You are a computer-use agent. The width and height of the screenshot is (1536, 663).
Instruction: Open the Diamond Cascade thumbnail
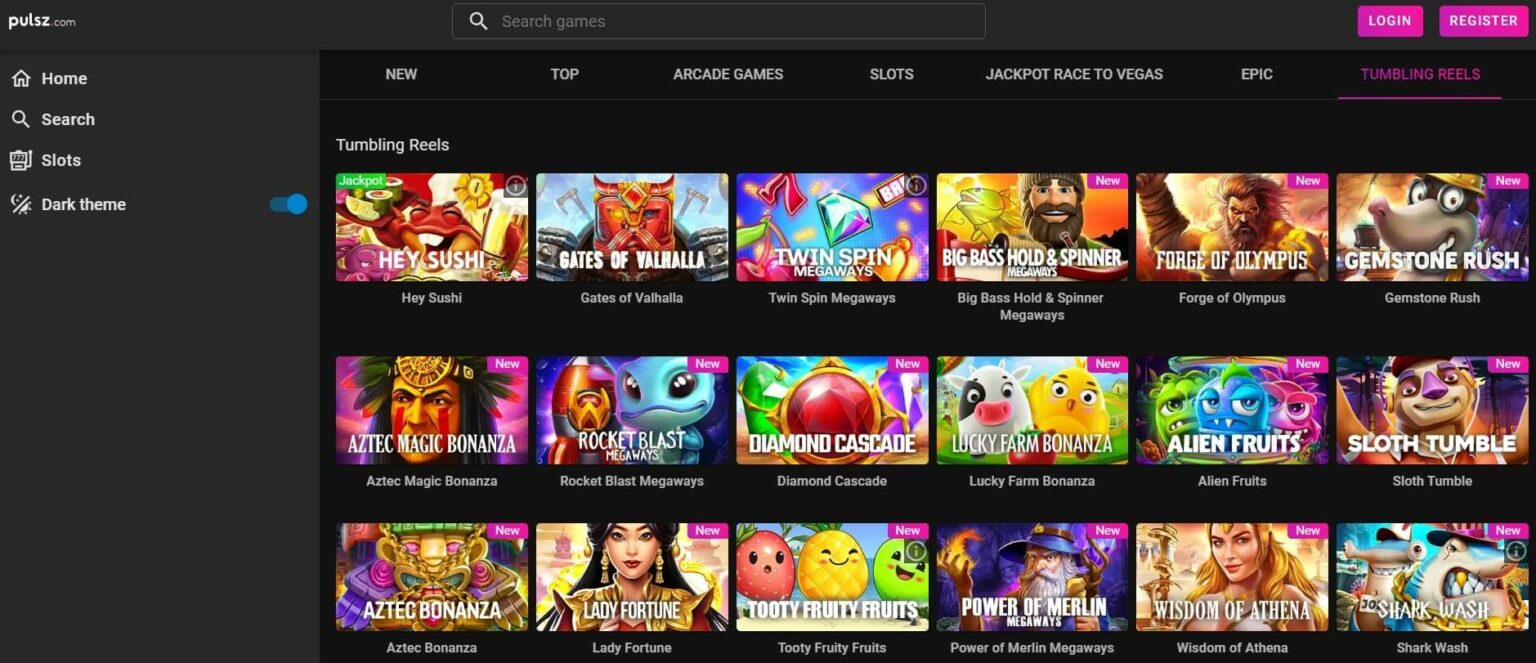click(x=832, y=410)
